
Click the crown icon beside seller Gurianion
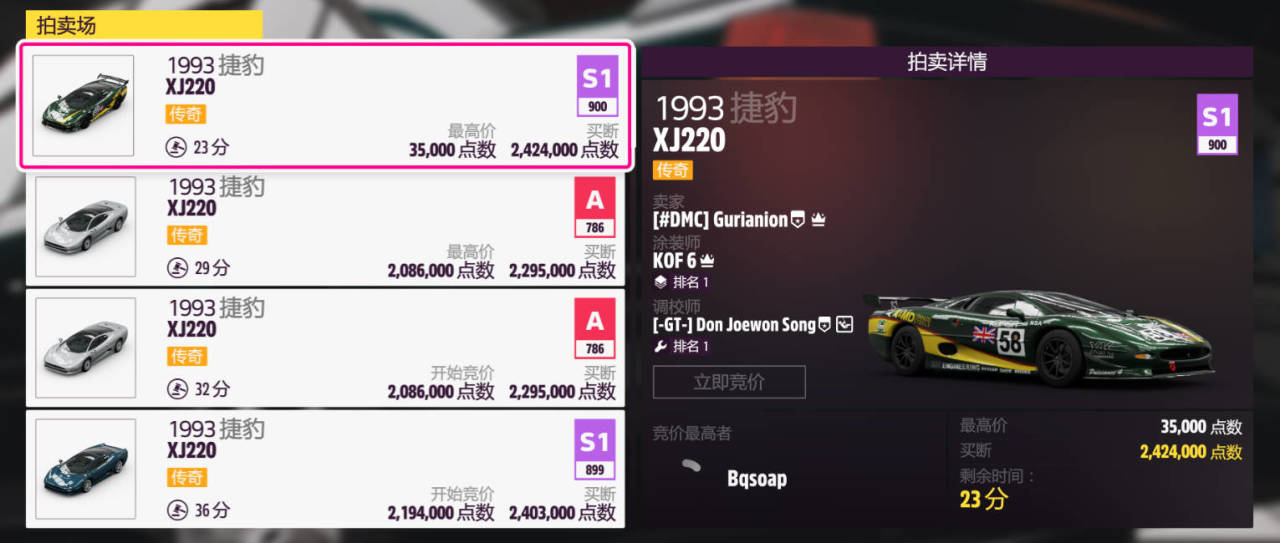pyautogui.click(x=818, y=219)
